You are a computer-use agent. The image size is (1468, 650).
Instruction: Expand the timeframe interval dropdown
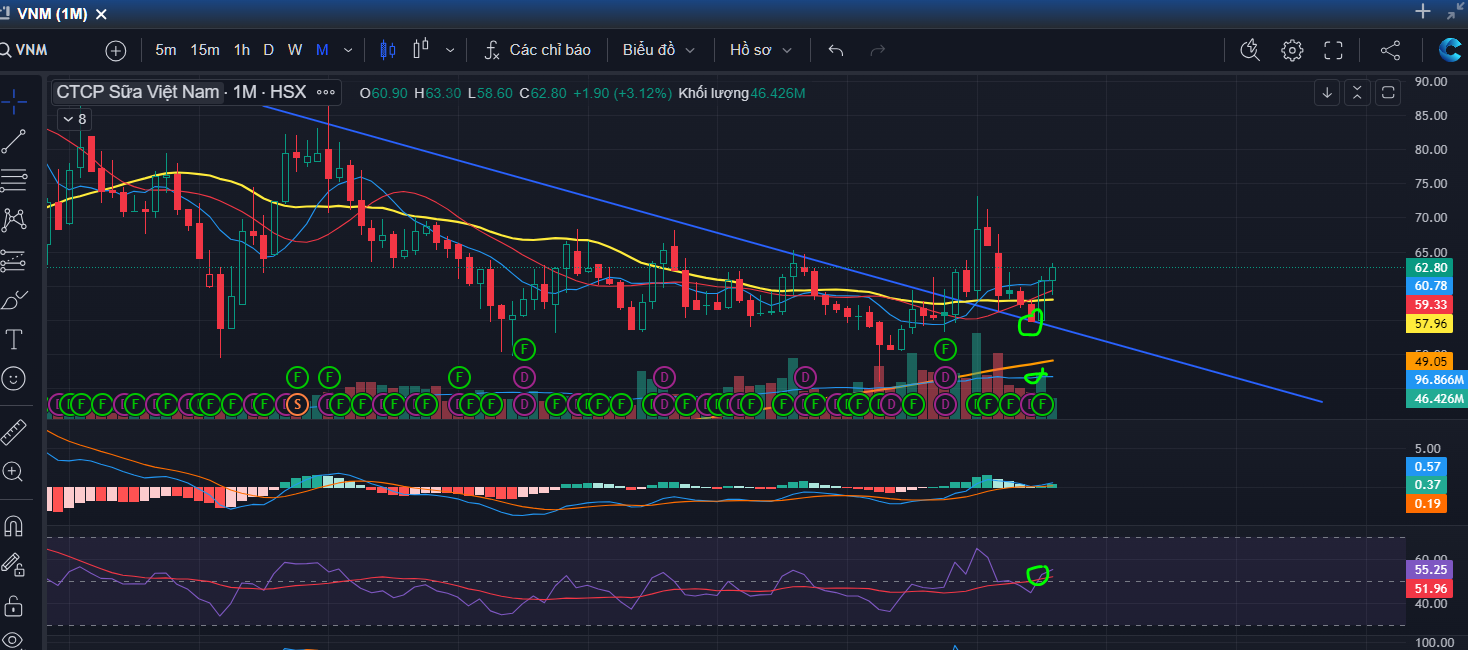pyautogui.click(x=348, y=50)
